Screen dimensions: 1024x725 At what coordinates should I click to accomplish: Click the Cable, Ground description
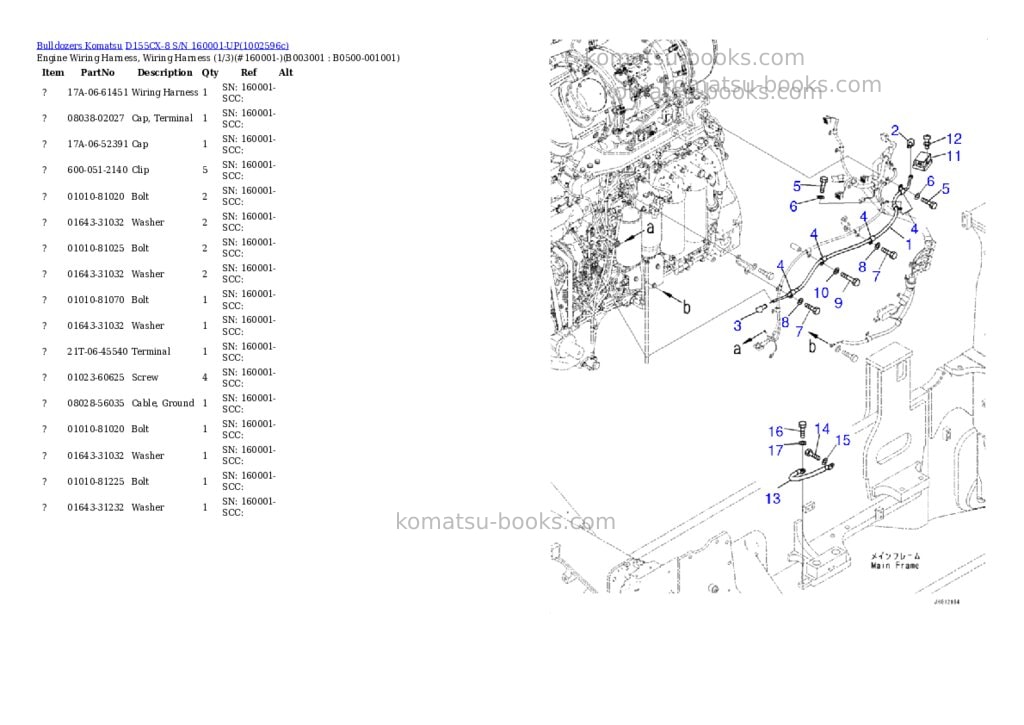coord(163,403)
